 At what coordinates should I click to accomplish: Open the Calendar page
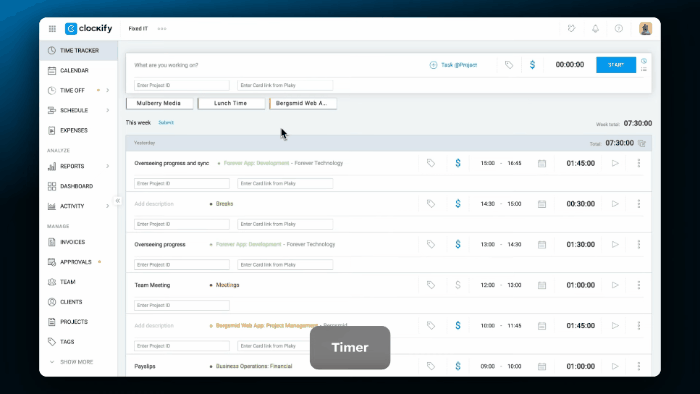pyautogui.click(x=79, y=71)
